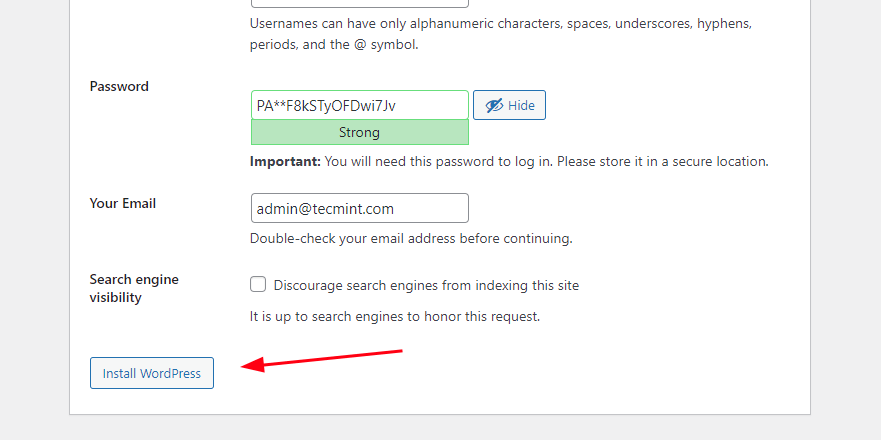Click the partially visible Username field edge
The height and width of the screenshot is (440, 881).
[359, 3]
